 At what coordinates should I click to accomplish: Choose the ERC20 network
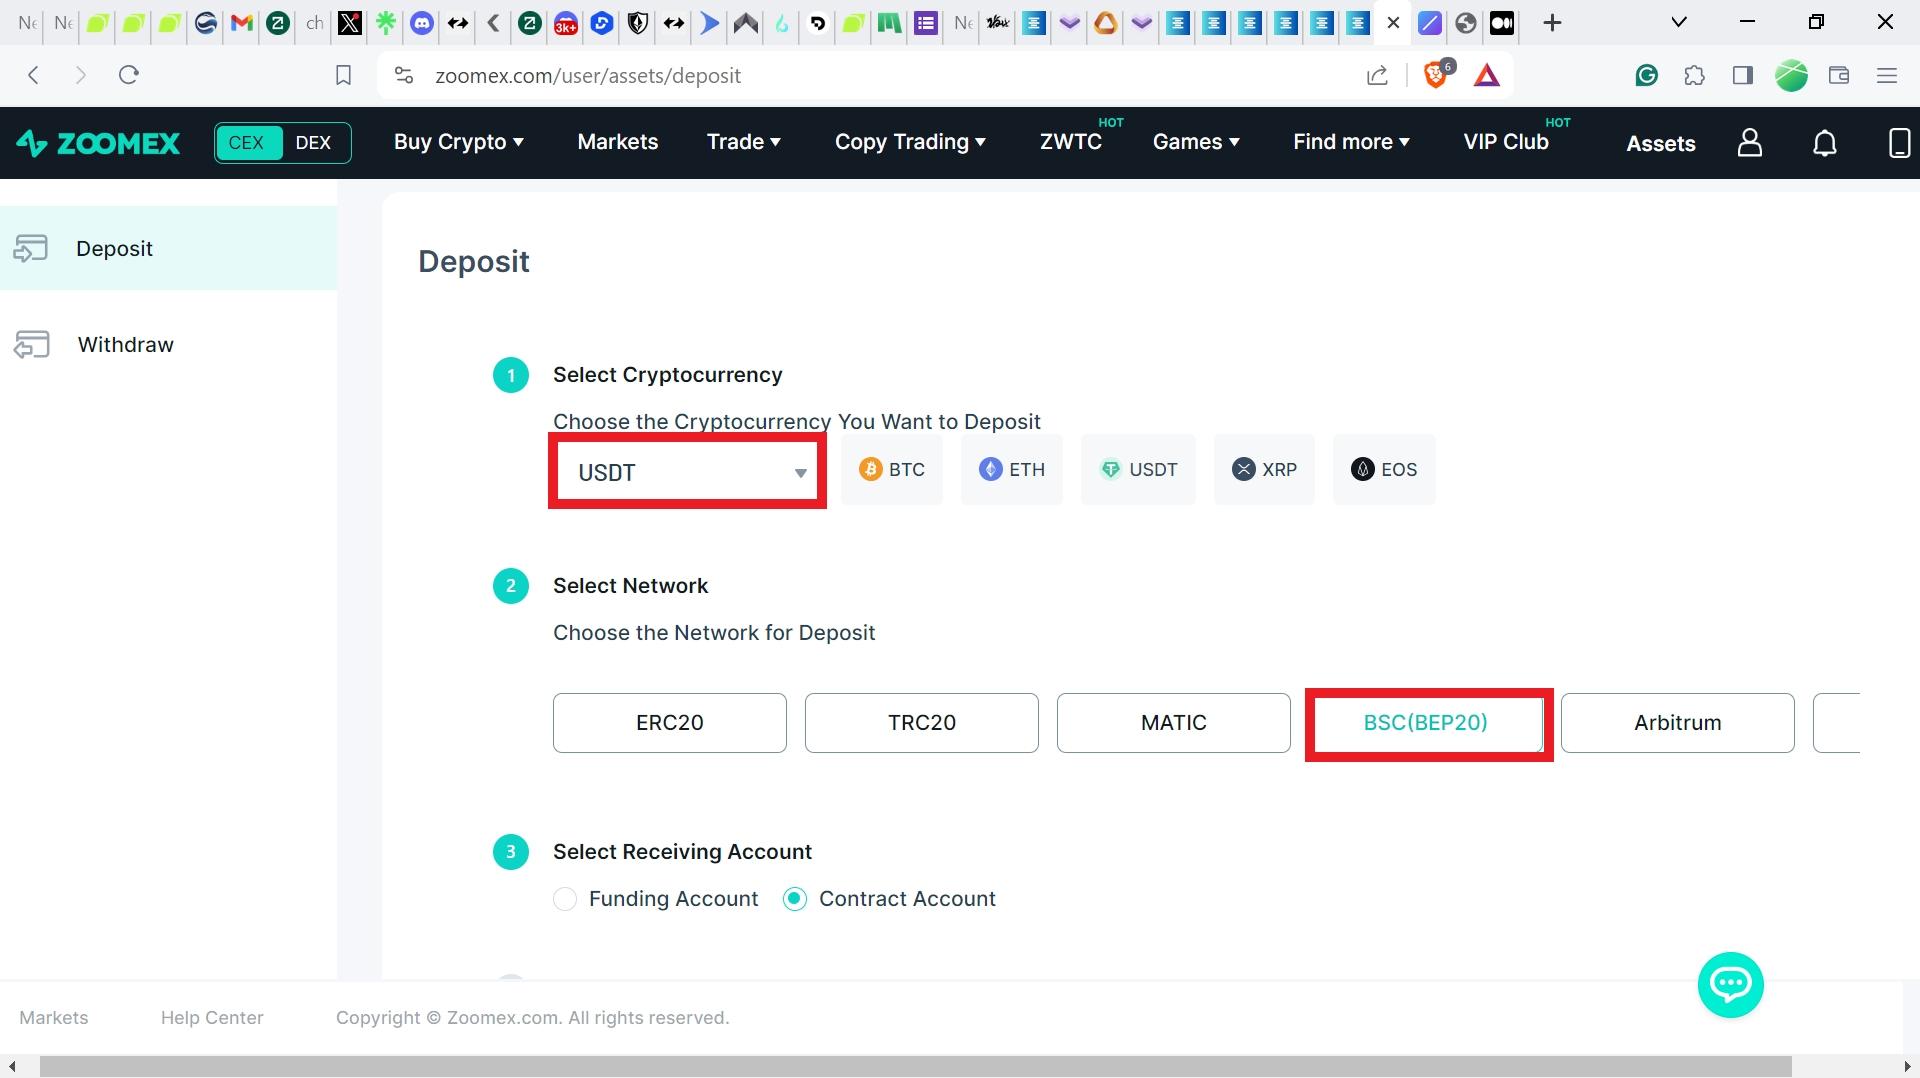coord(670,723)
